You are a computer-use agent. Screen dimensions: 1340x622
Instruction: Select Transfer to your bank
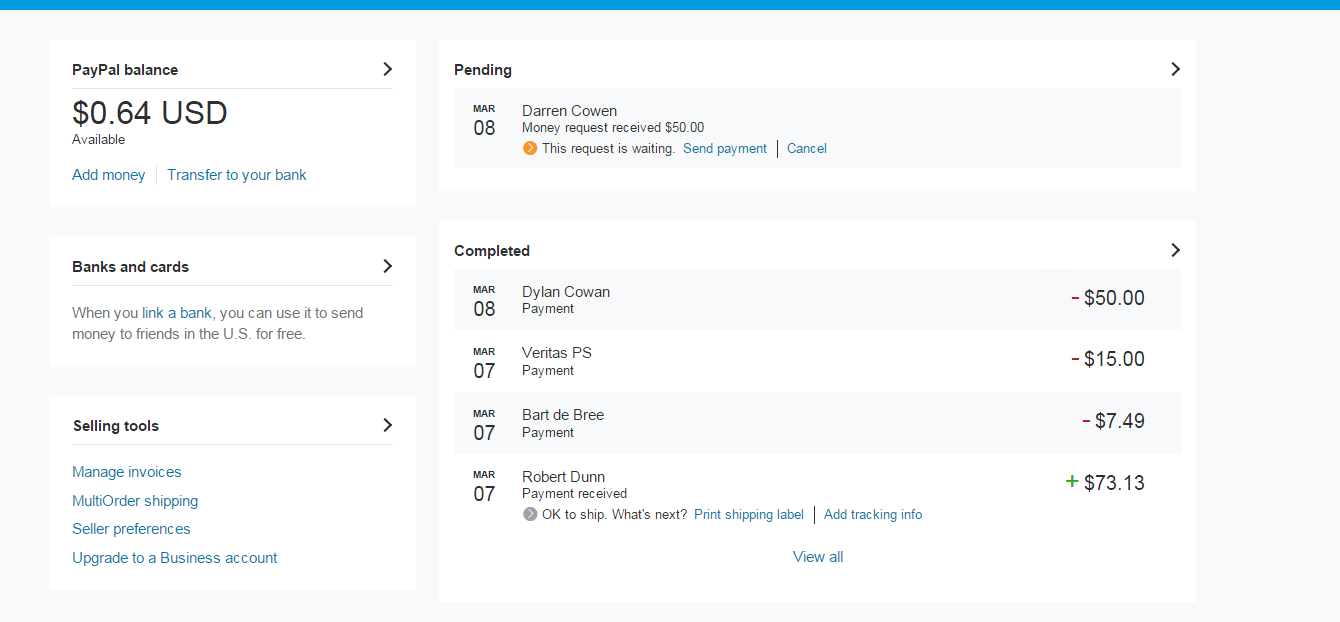click(237, 175)
